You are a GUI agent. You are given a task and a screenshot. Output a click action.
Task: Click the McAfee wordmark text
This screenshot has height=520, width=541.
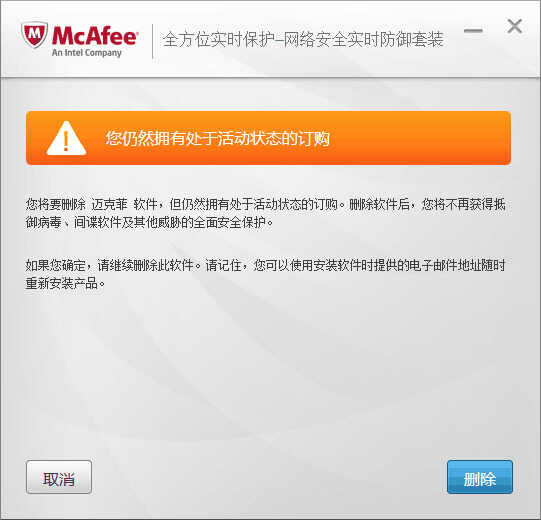coord(95,35)
